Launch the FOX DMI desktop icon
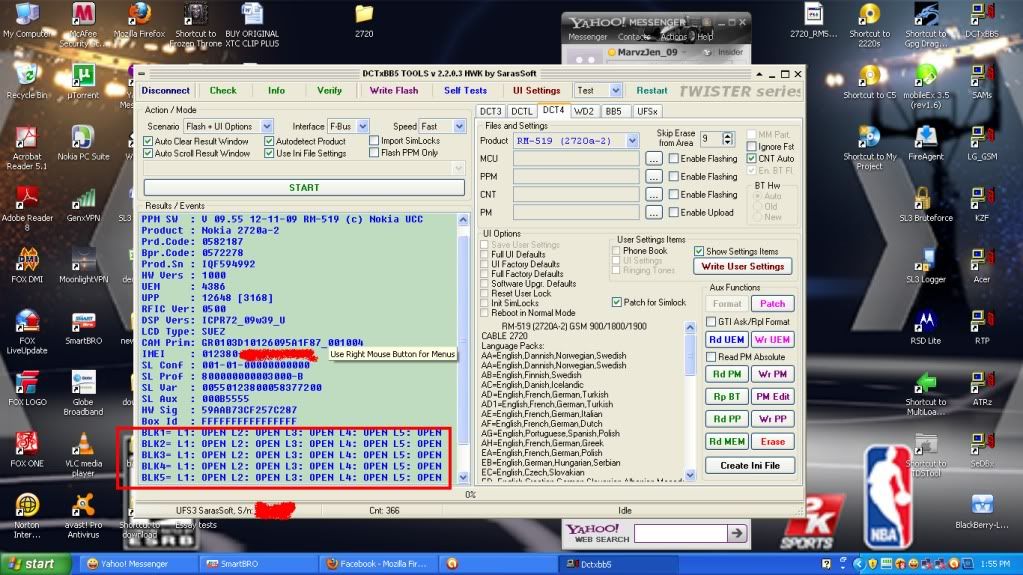The height and width of the screenshot is (575, 1023). [x=27, y=265]
